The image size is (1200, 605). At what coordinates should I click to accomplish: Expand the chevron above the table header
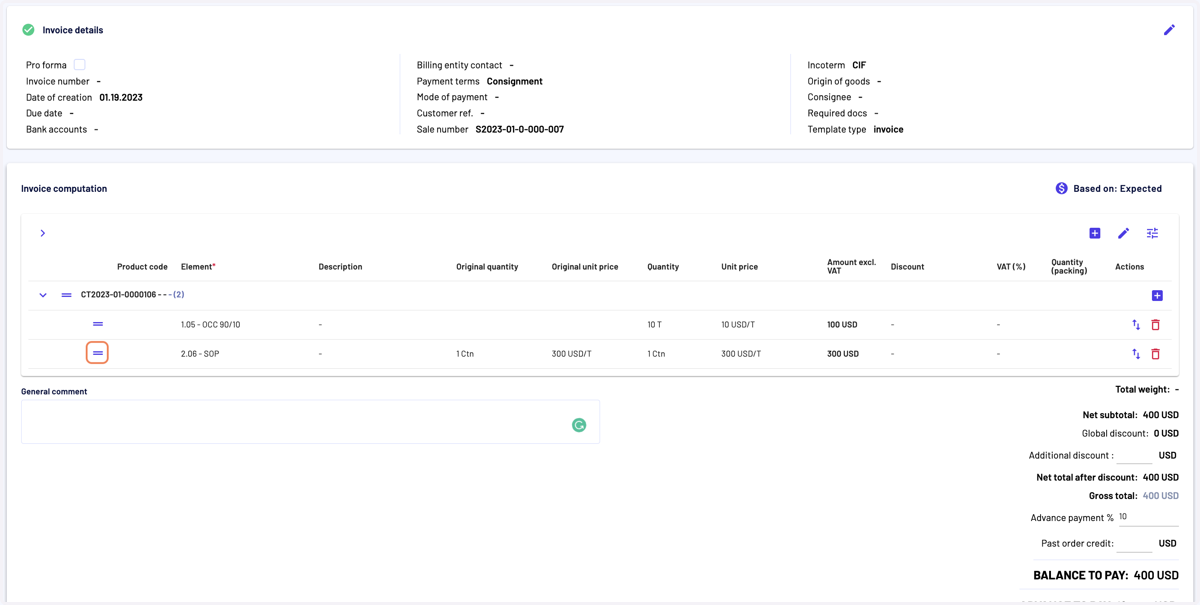42,233
